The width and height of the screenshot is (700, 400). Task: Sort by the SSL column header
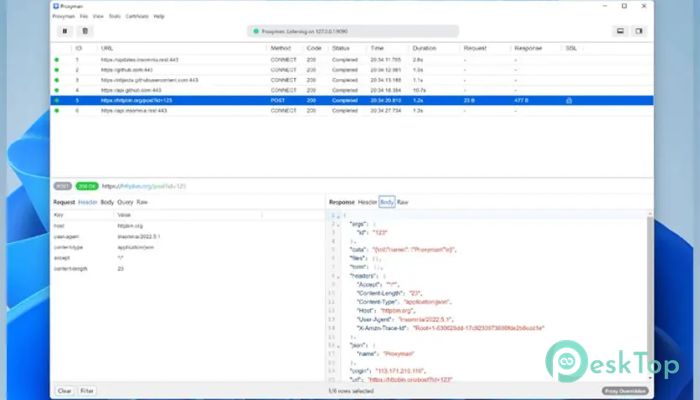[571, 48]
